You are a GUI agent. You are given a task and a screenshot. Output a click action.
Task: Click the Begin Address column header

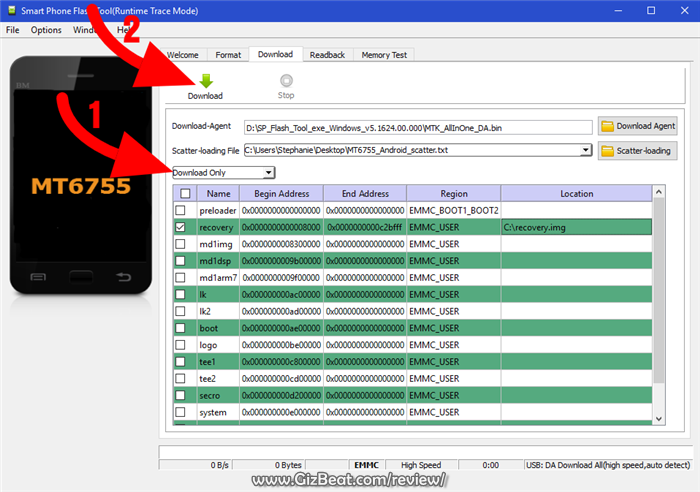click(x=281, y=193)
